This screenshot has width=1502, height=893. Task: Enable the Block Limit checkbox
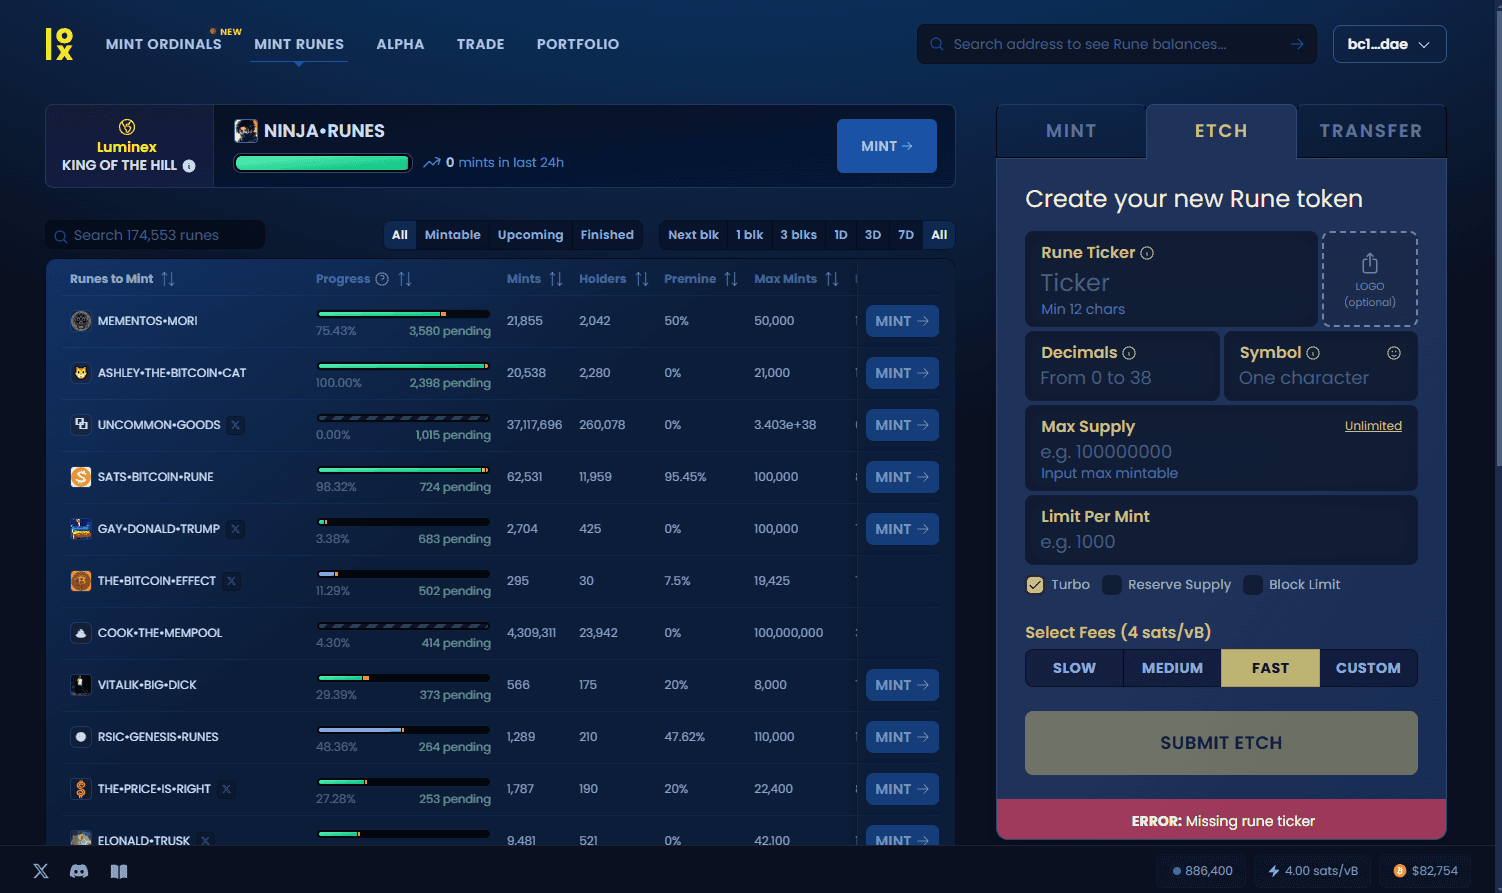pyautogui.click(x=1253, y=585)
